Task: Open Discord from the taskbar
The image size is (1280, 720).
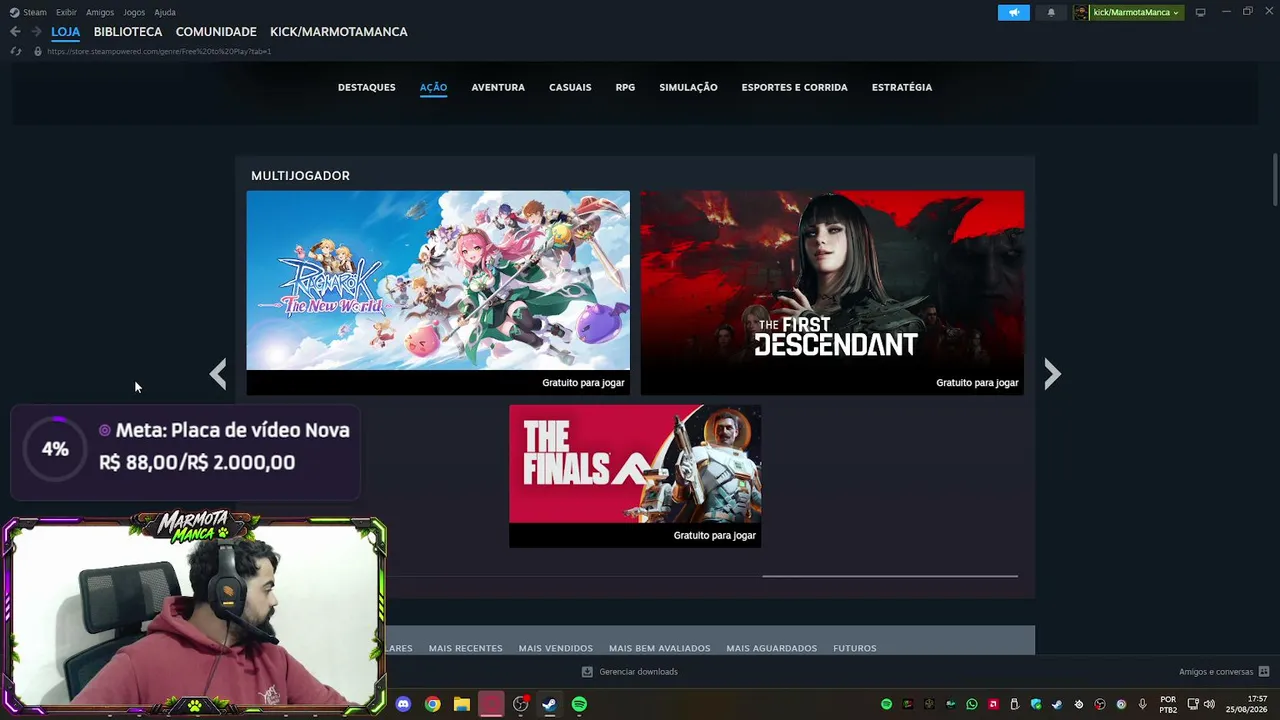Action: 403,704
